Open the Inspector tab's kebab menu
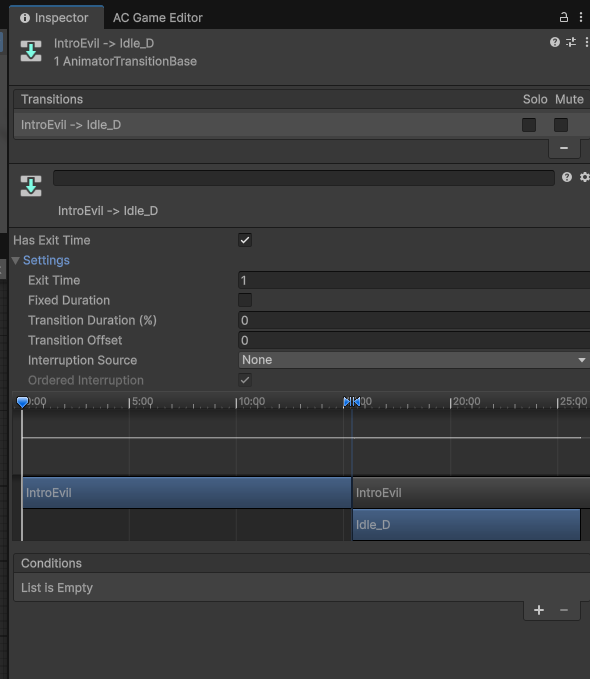Viewport: 590px width, 679px height. pyautogui.click(x=581, y=17)
